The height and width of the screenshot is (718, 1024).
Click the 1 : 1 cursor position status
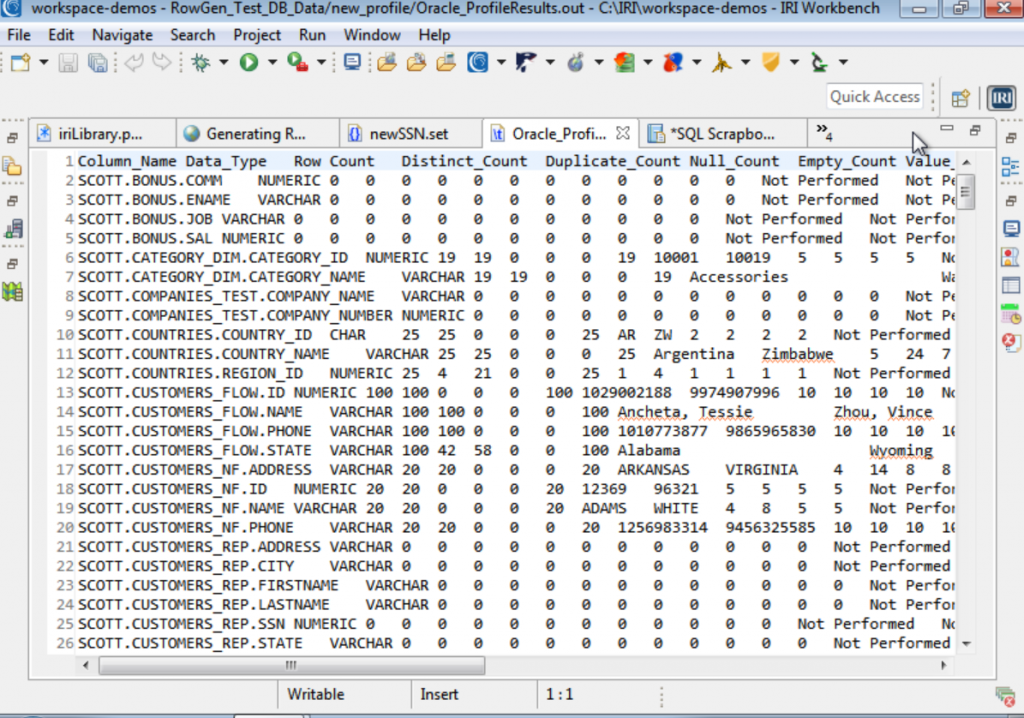coord(560,694)
